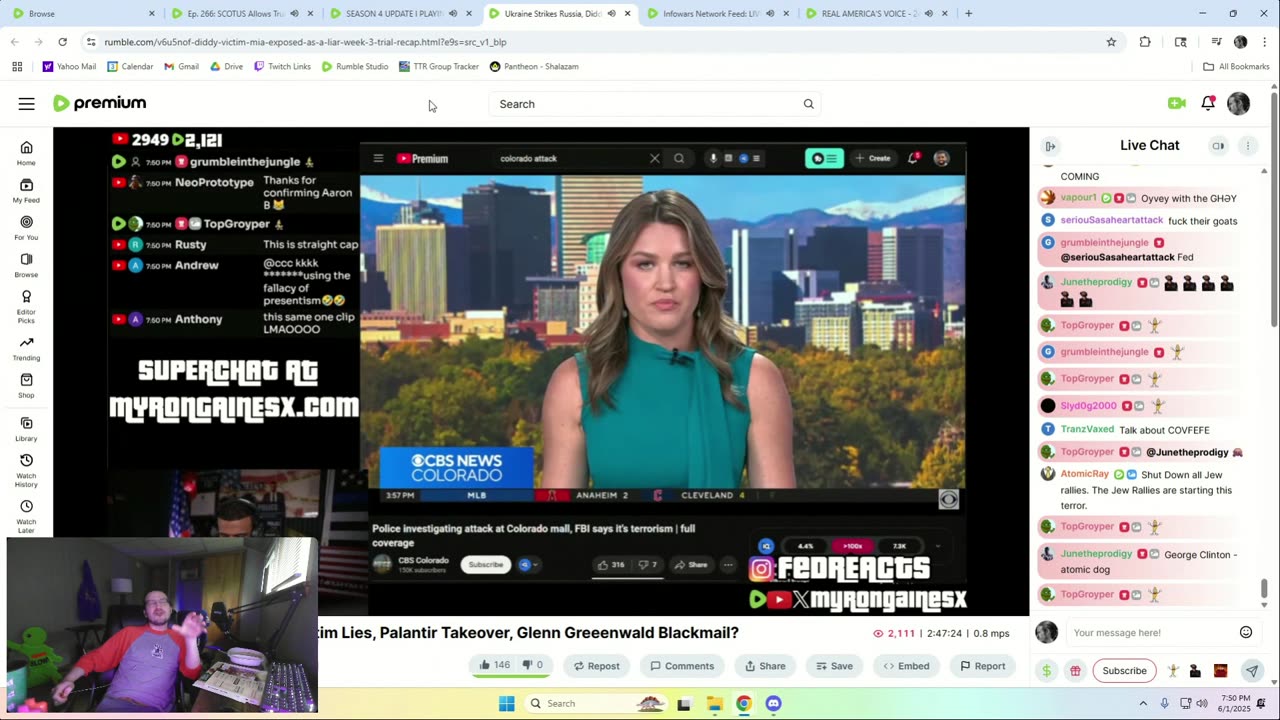The width and height of the screenshot is (1280, 720).
Task: Open Watch History in sidebar
Action: click(x=26, y=470)
